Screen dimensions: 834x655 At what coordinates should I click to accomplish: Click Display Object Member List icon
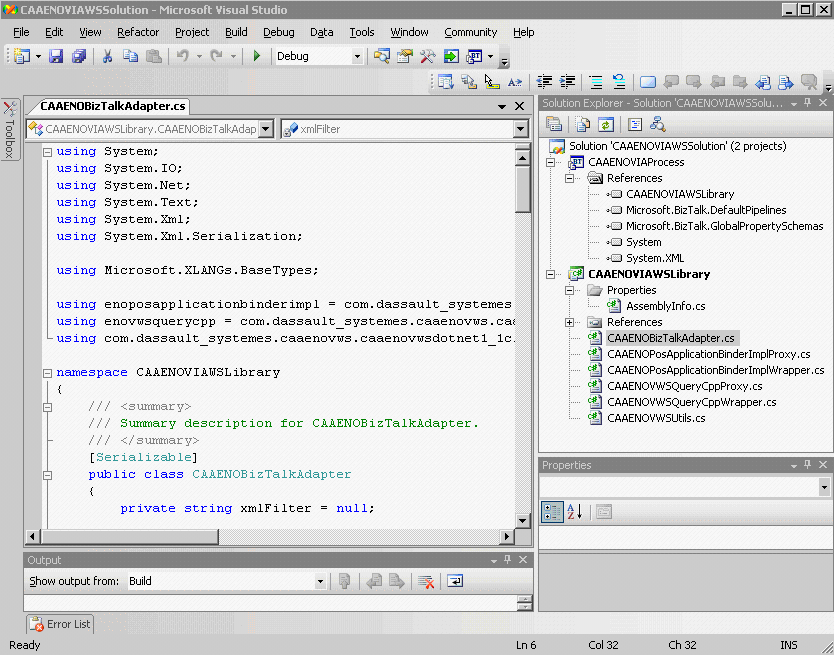click(x=446, y=82)
